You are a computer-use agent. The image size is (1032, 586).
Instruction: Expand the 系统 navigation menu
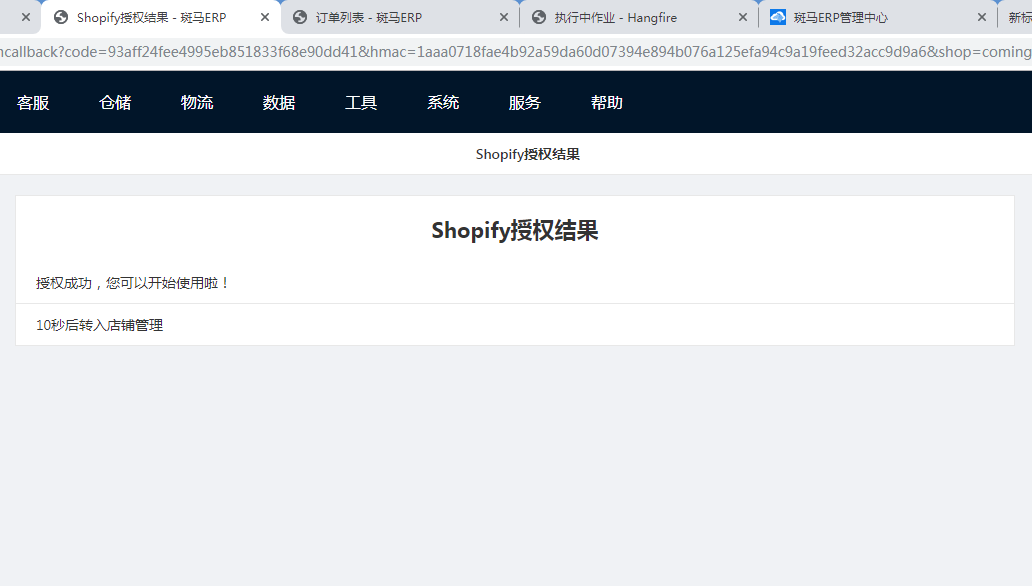443,102
